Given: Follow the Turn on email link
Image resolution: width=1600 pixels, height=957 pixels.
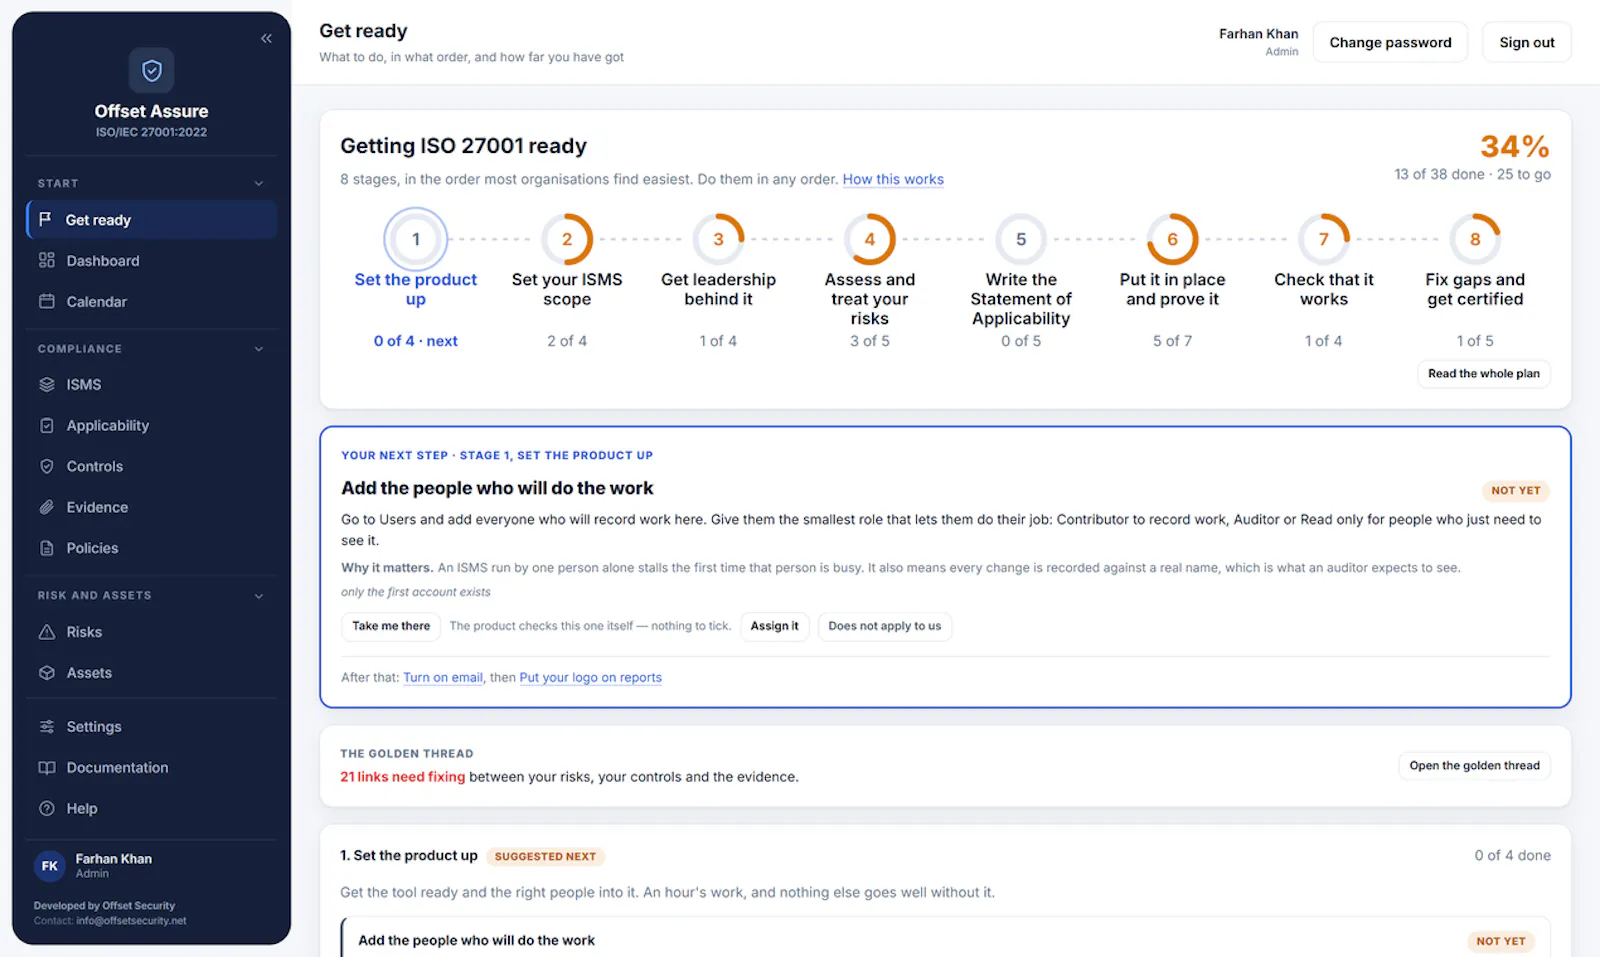Looking at the screenshot, I should [x=443, y=677].
